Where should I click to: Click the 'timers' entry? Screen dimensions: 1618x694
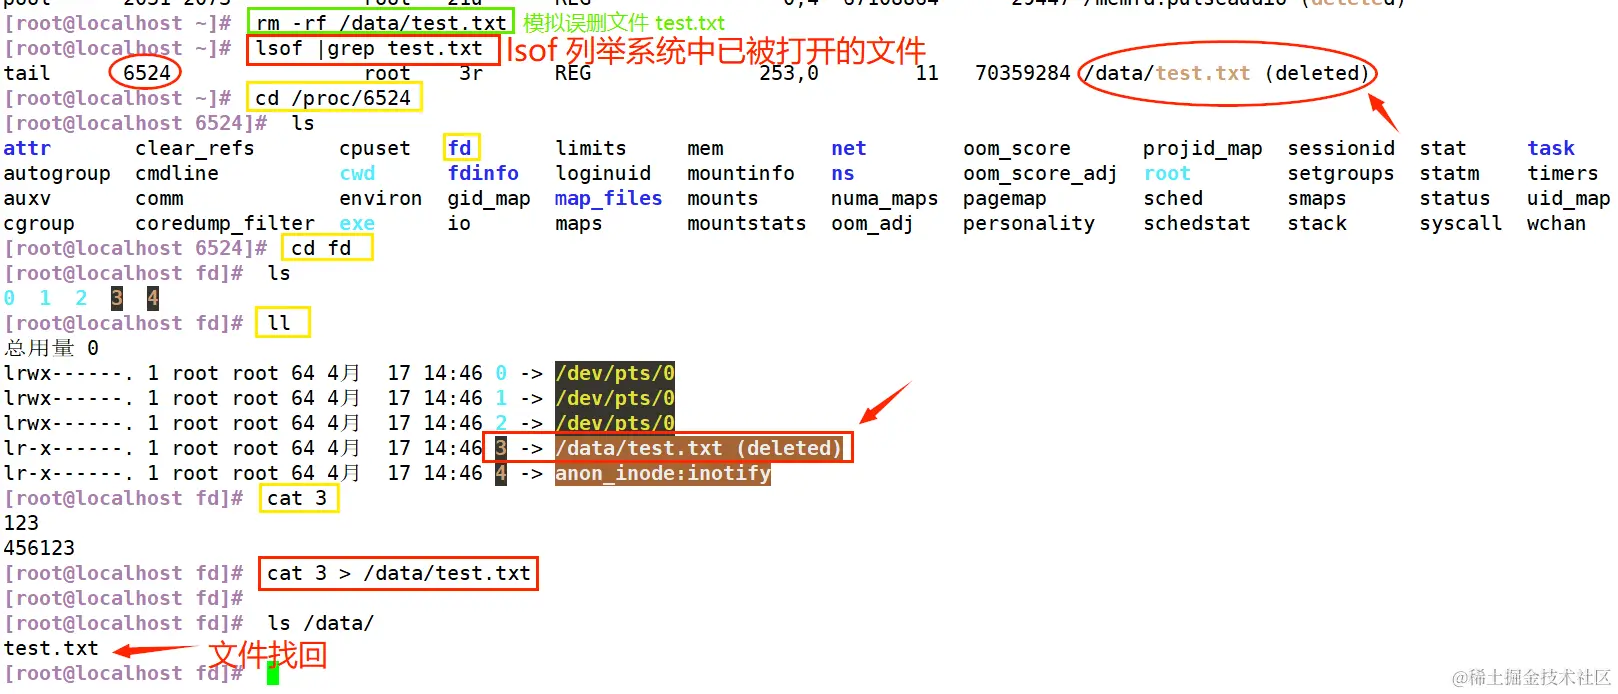pos(1563,173)
